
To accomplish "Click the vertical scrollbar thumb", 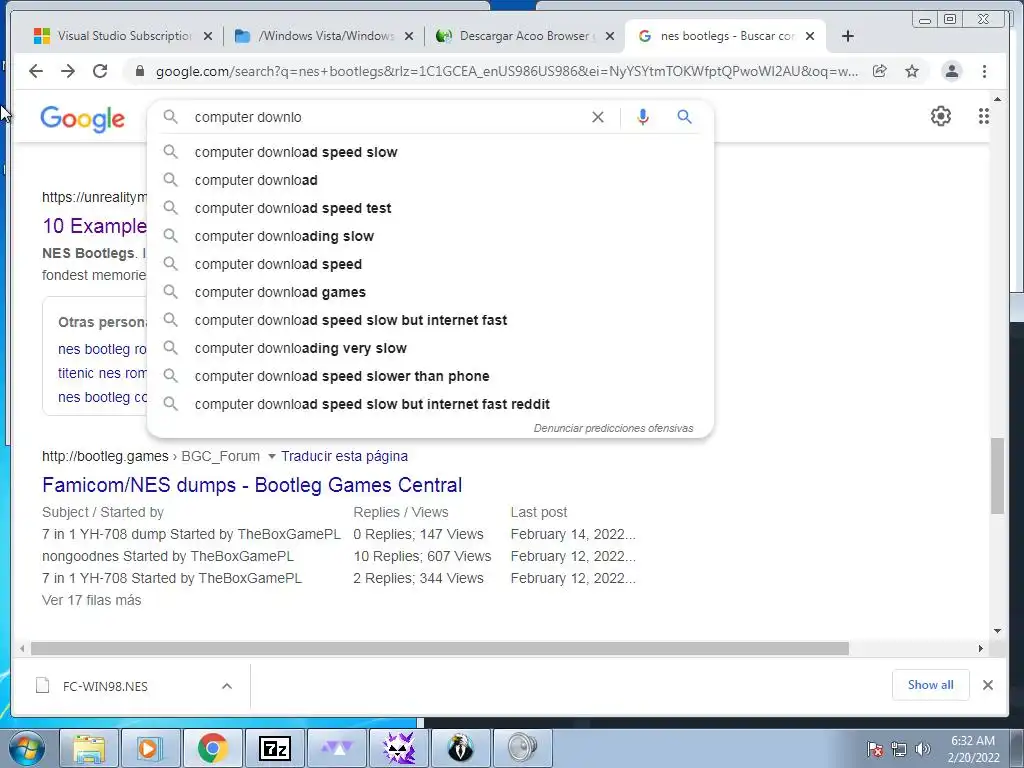I will click(997, 475).
